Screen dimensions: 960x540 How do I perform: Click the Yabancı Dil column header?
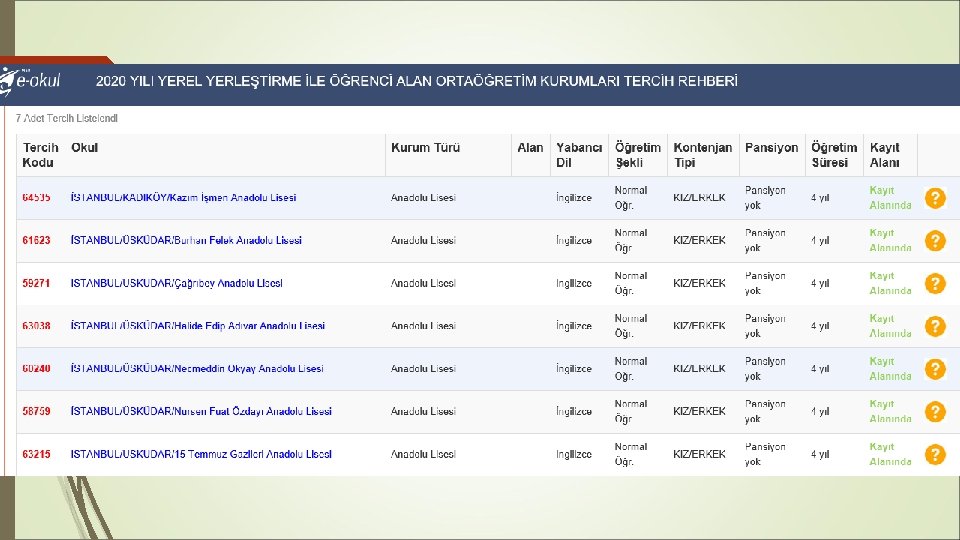tap(579, 155)
